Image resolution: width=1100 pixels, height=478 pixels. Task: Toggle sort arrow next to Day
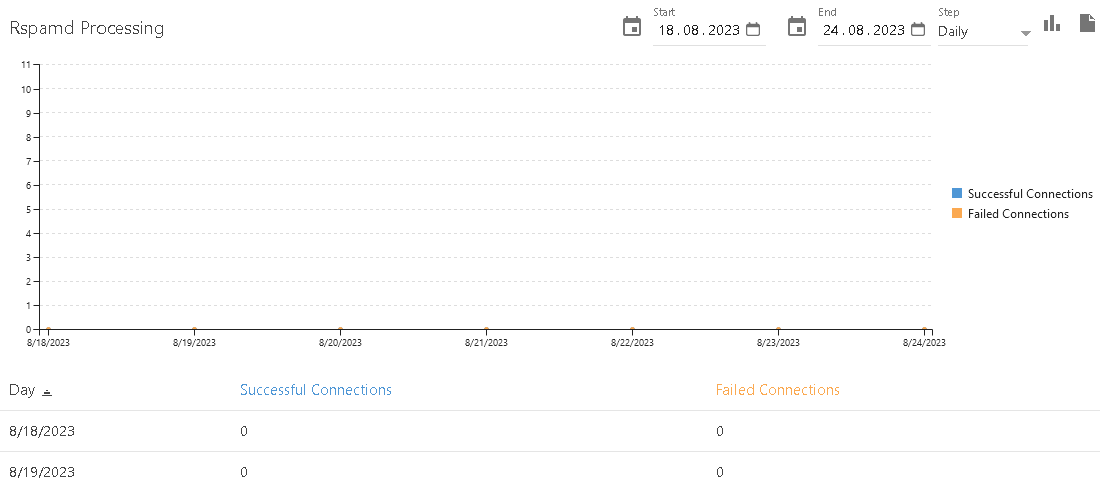click(47, 391)
